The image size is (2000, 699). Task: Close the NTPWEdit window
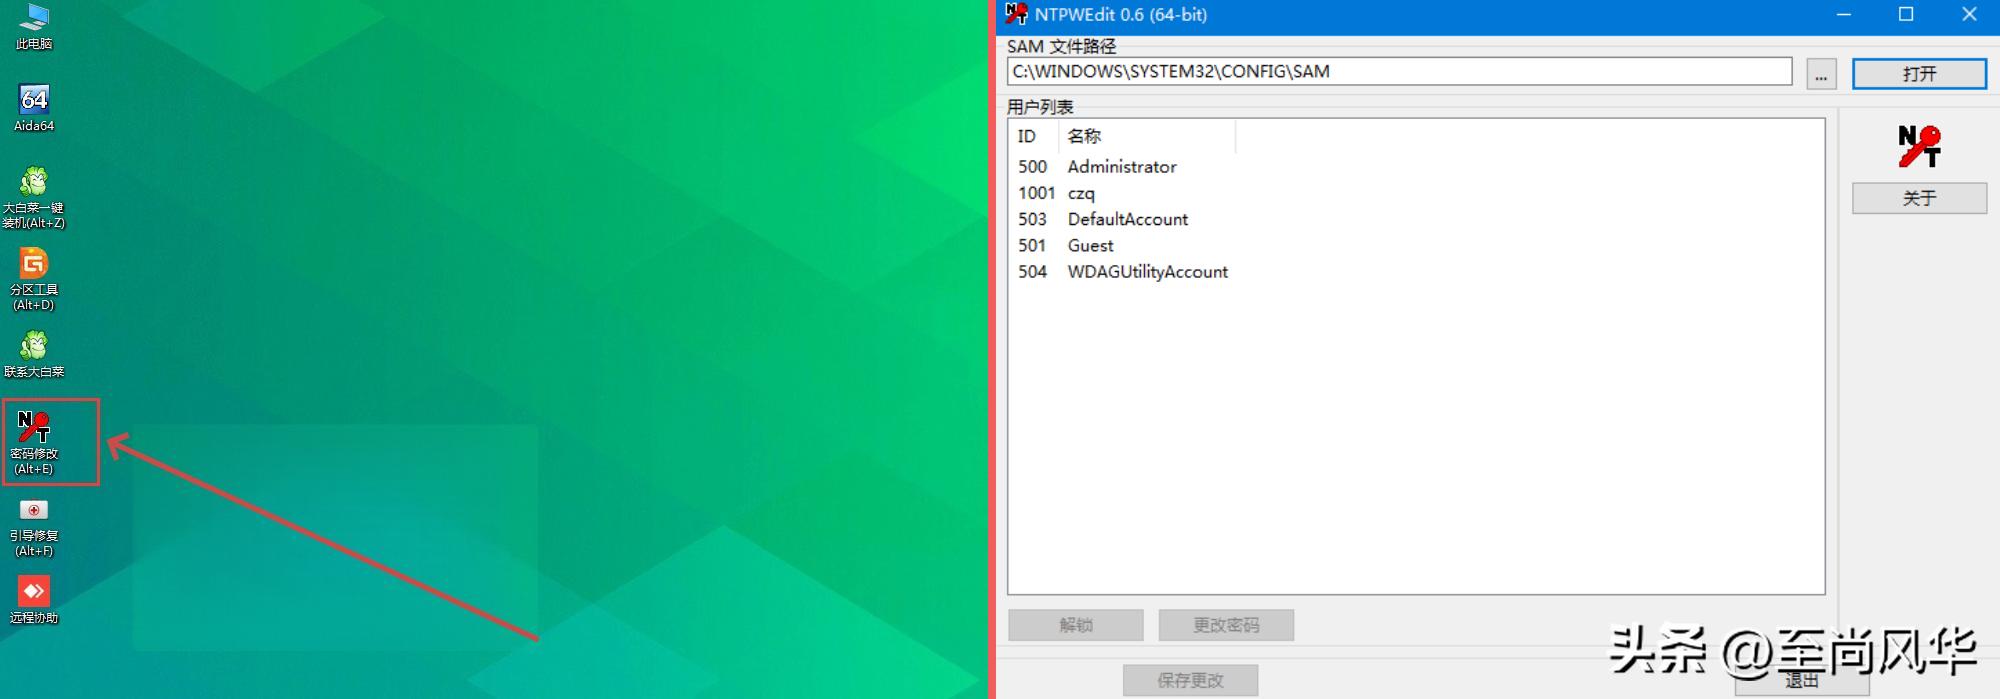click(x=1969, y=14)
